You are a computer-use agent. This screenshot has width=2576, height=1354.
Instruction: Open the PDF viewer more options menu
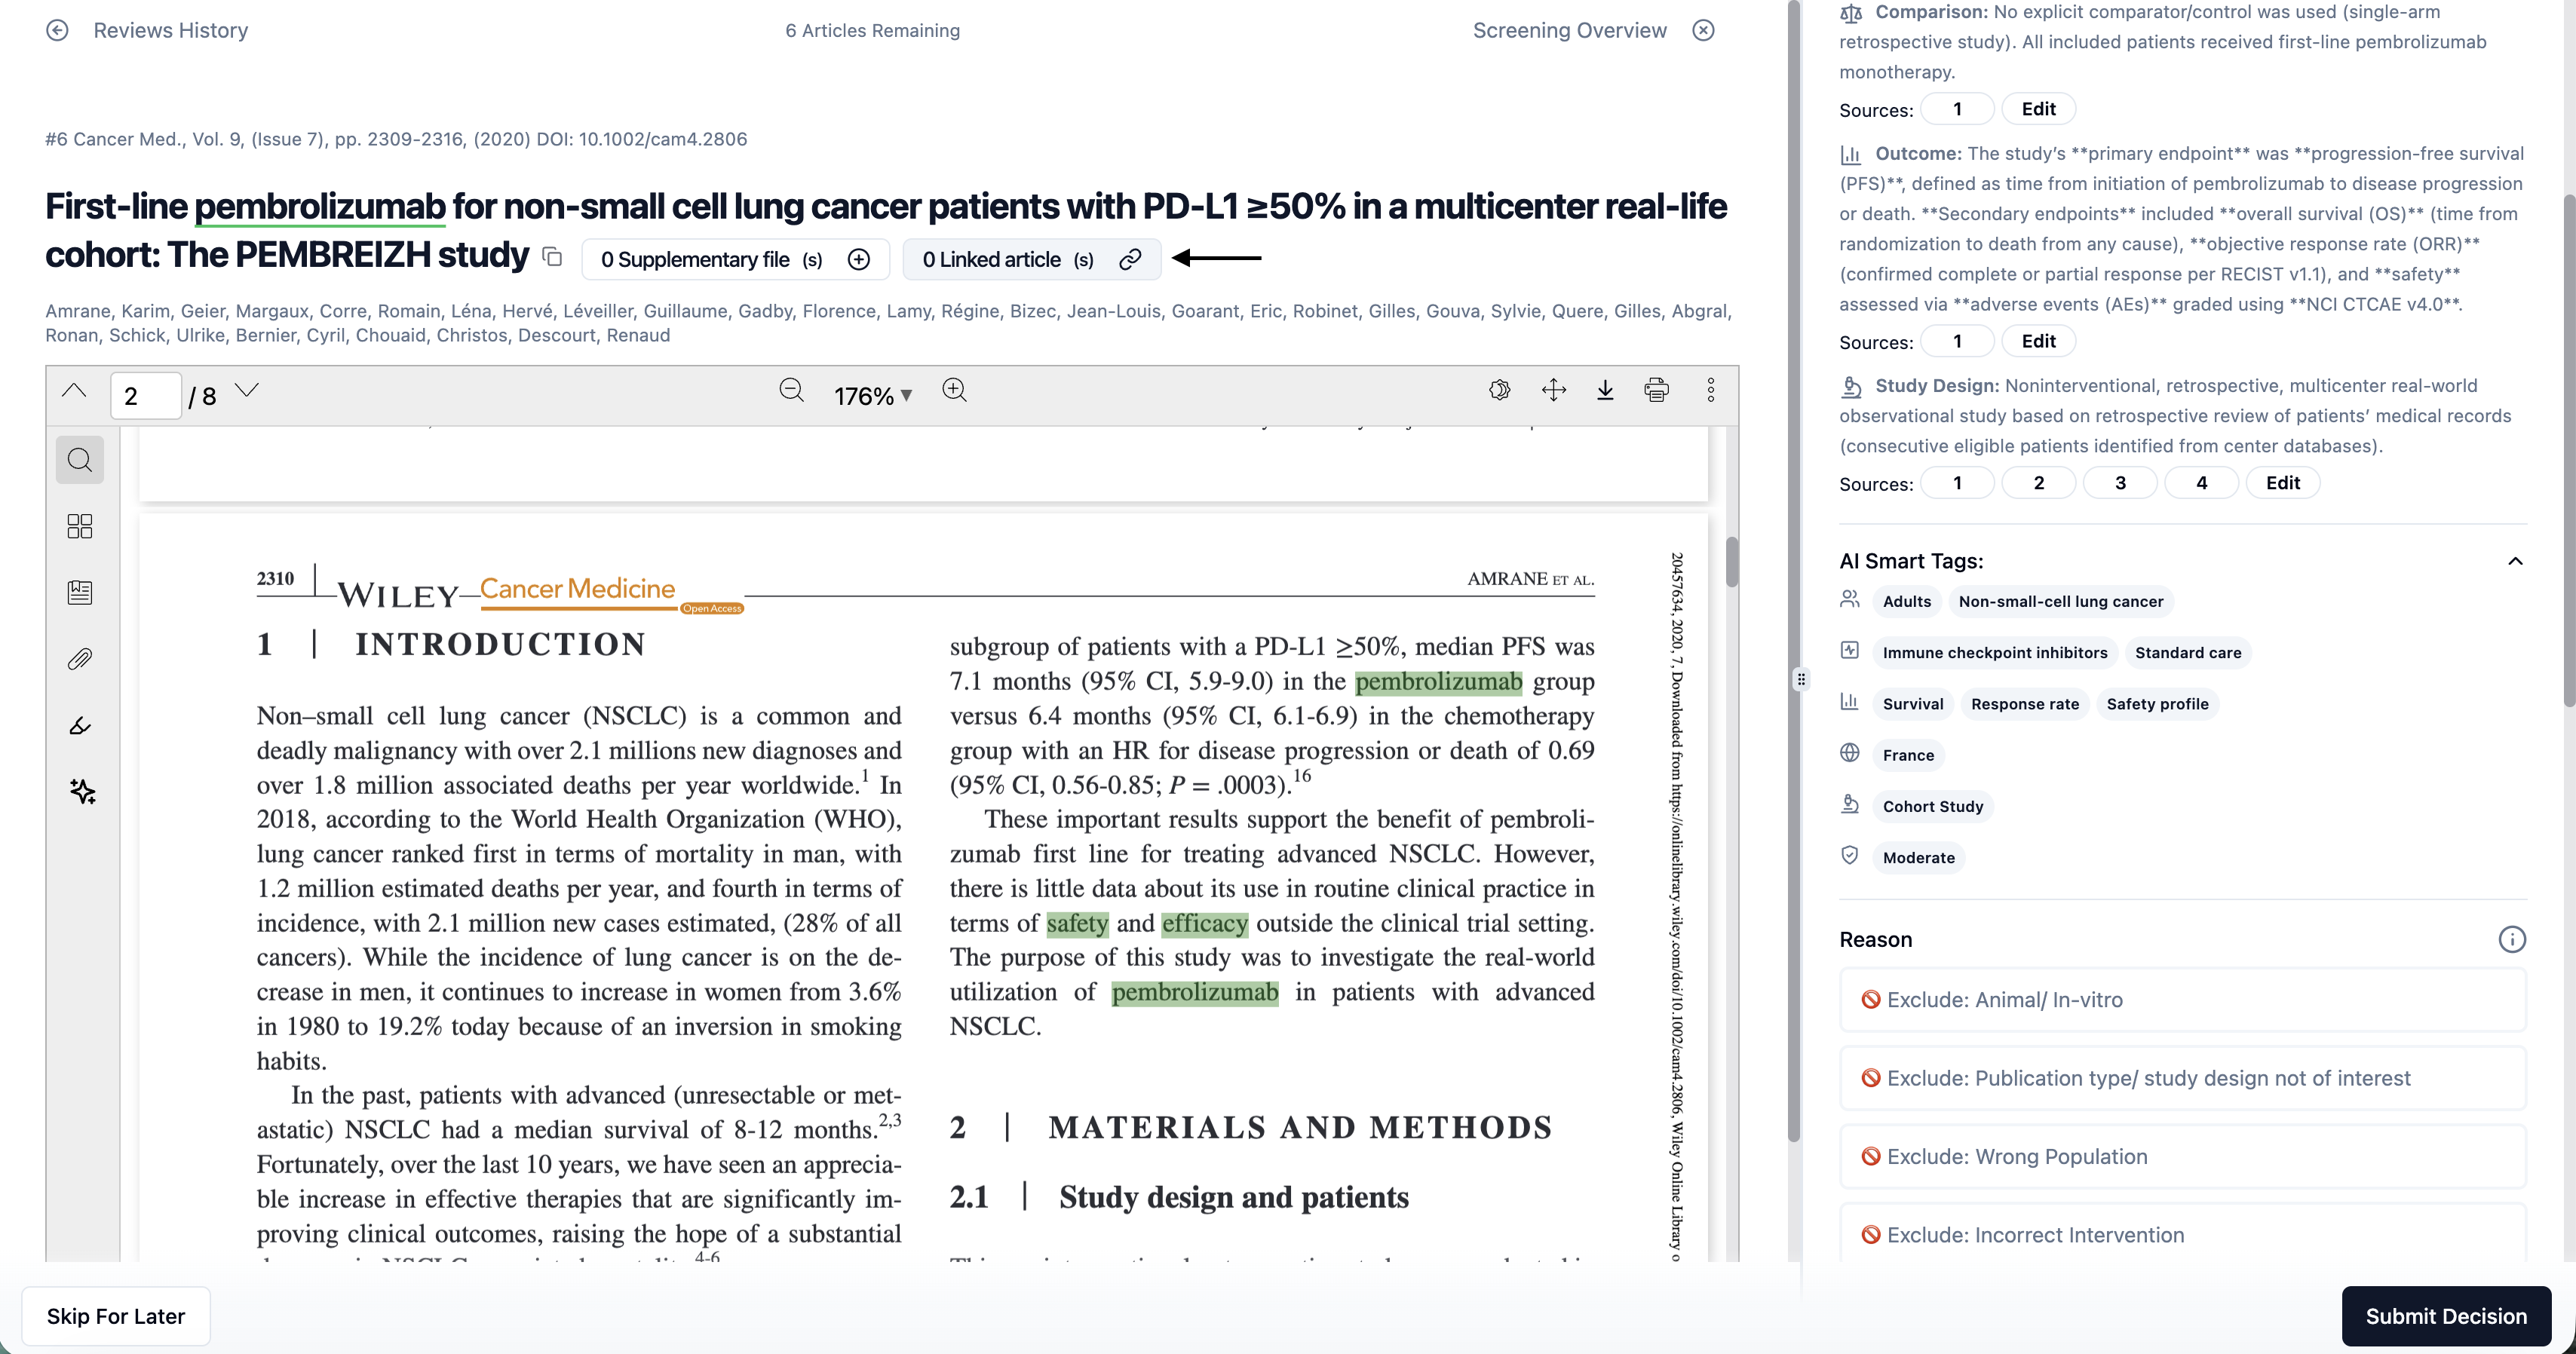point(1710,391)
